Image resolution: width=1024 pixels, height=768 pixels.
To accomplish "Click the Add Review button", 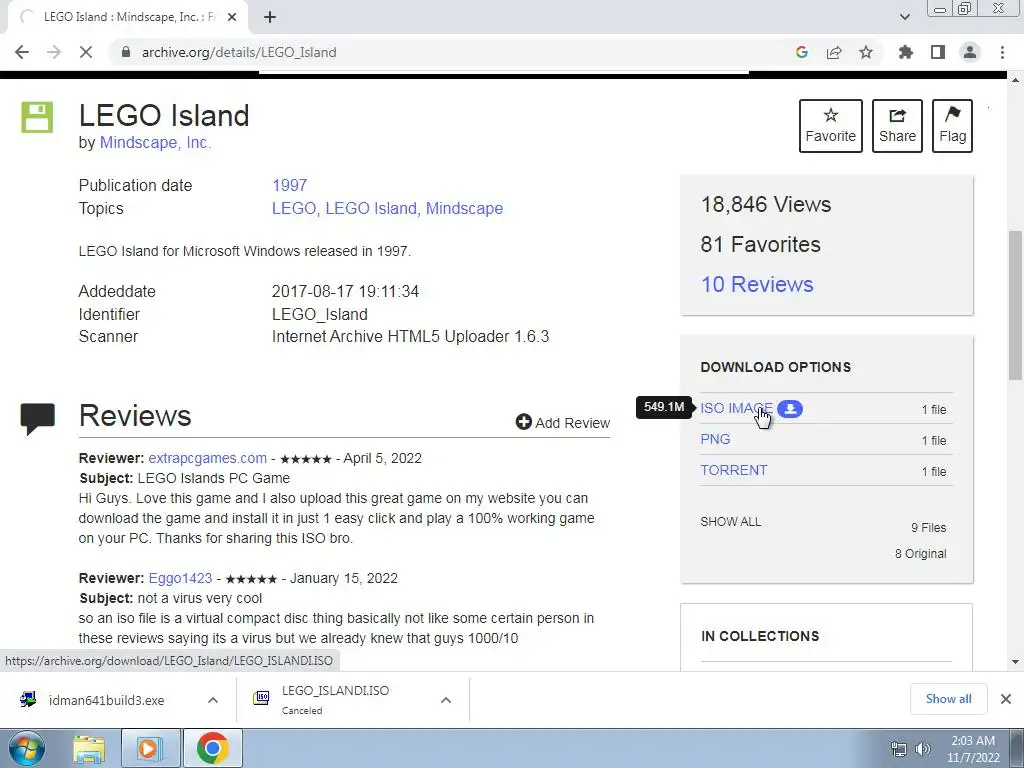I will tap(563, 423).
